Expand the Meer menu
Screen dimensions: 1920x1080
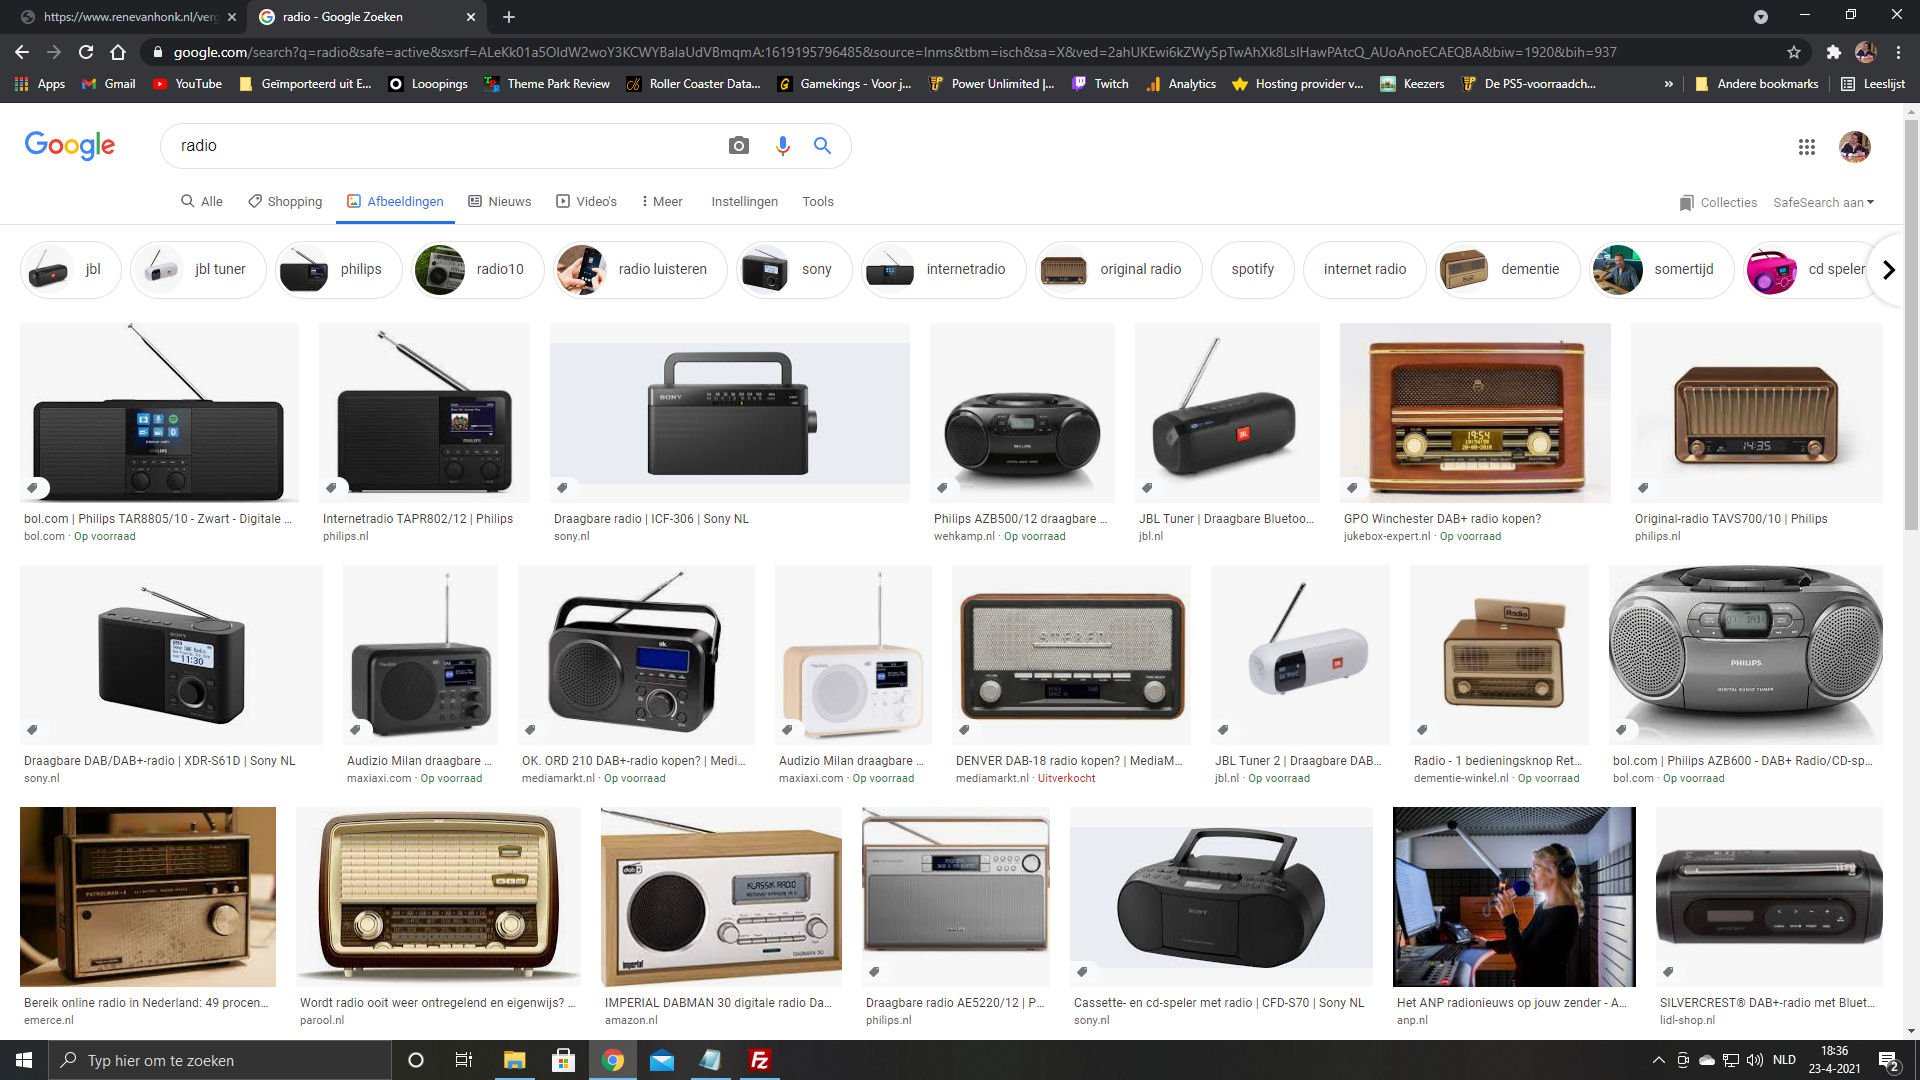point(662,201)
